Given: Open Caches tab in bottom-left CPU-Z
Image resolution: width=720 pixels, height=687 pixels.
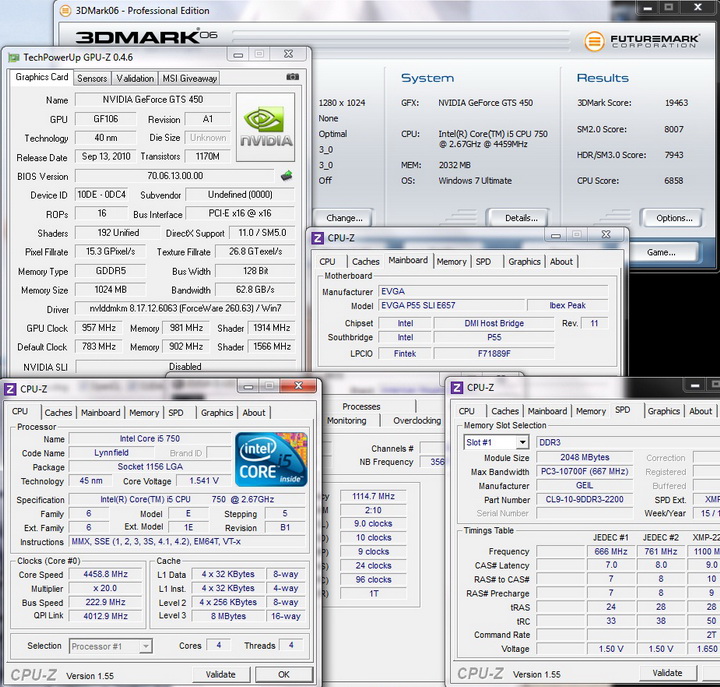Looking at the screenshot, I should (x=58, y=412).
